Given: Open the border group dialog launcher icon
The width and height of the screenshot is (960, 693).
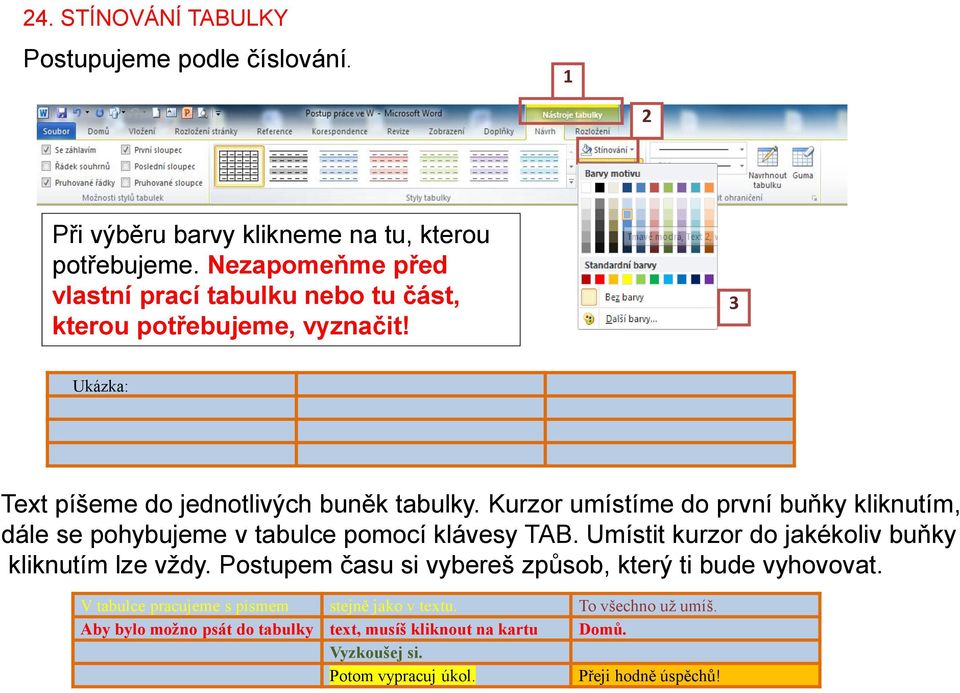Looking at the screenshot, I should point(814,198).
